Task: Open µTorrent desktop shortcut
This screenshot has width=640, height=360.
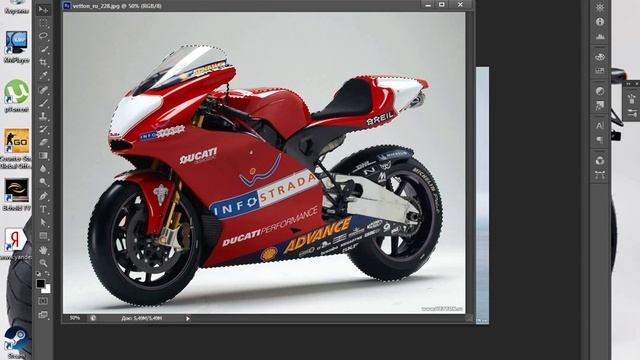Action: pyautogui.click(x=16, y=96)
